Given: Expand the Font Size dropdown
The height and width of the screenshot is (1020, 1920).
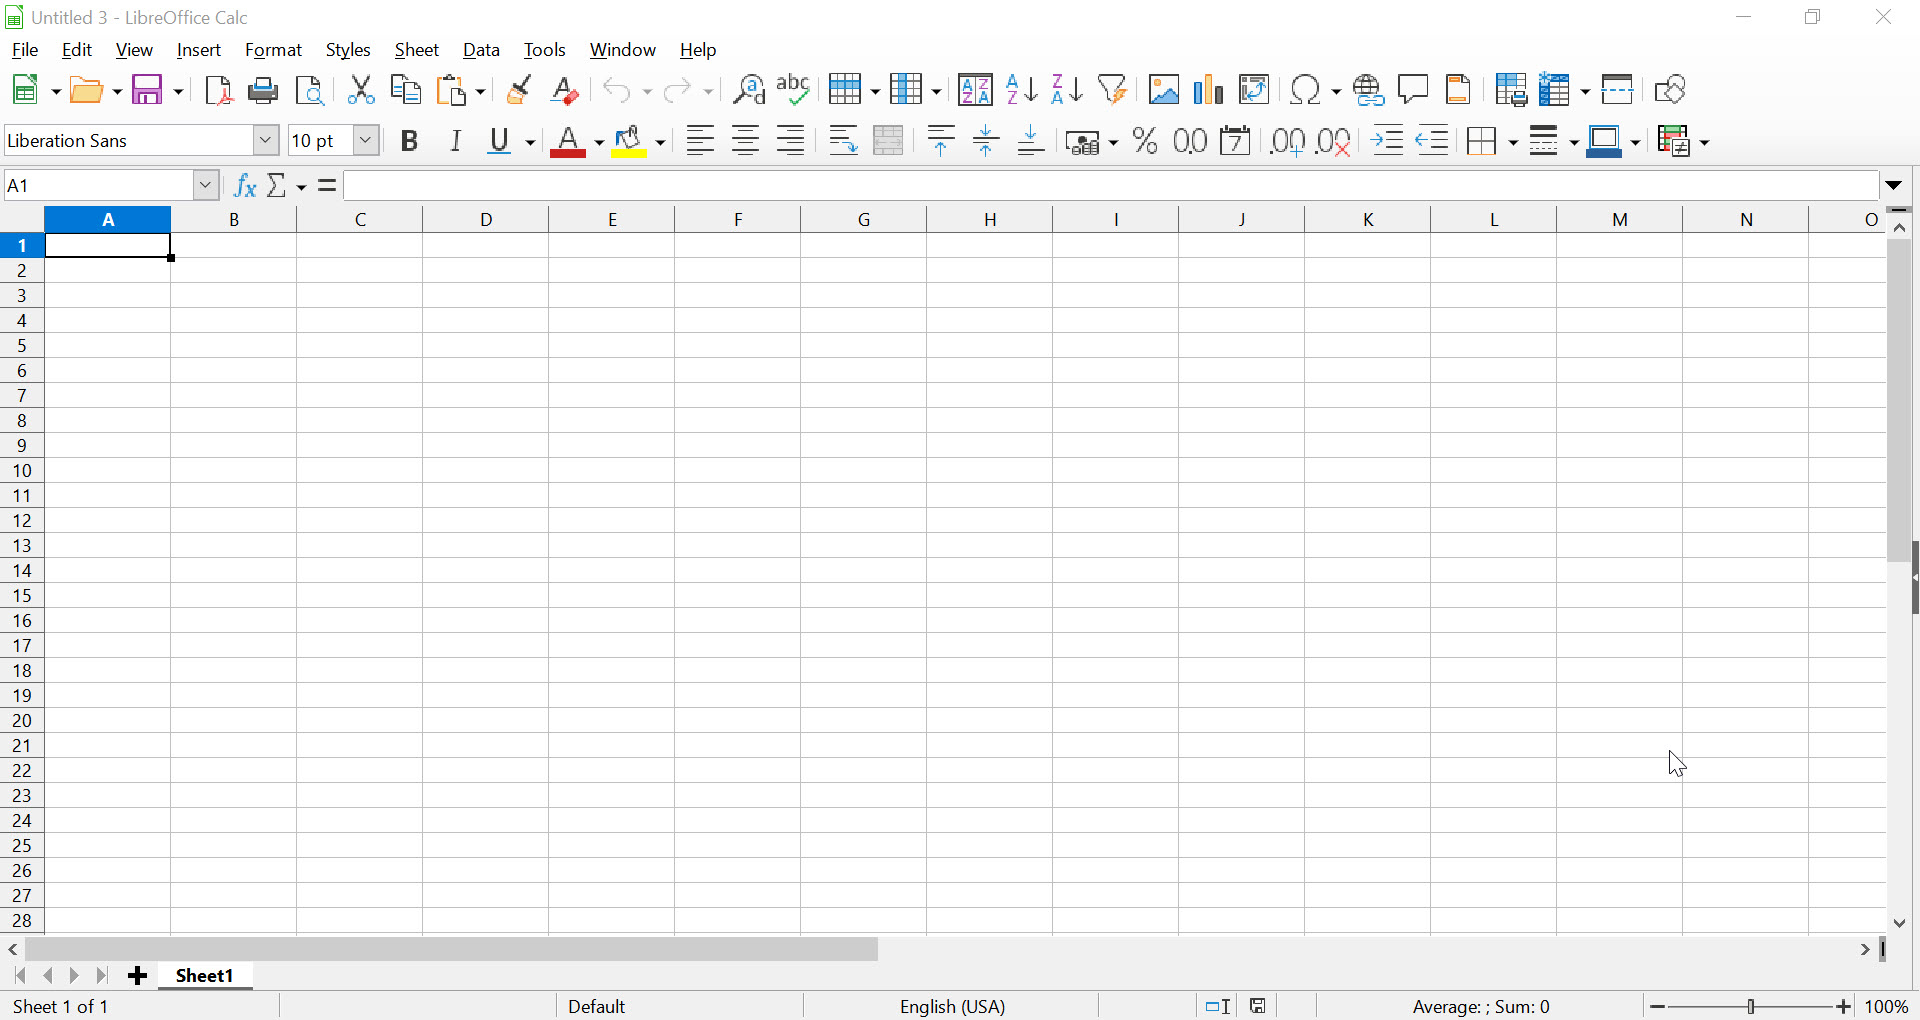Looking at the screenshot, I should [367, 141].
